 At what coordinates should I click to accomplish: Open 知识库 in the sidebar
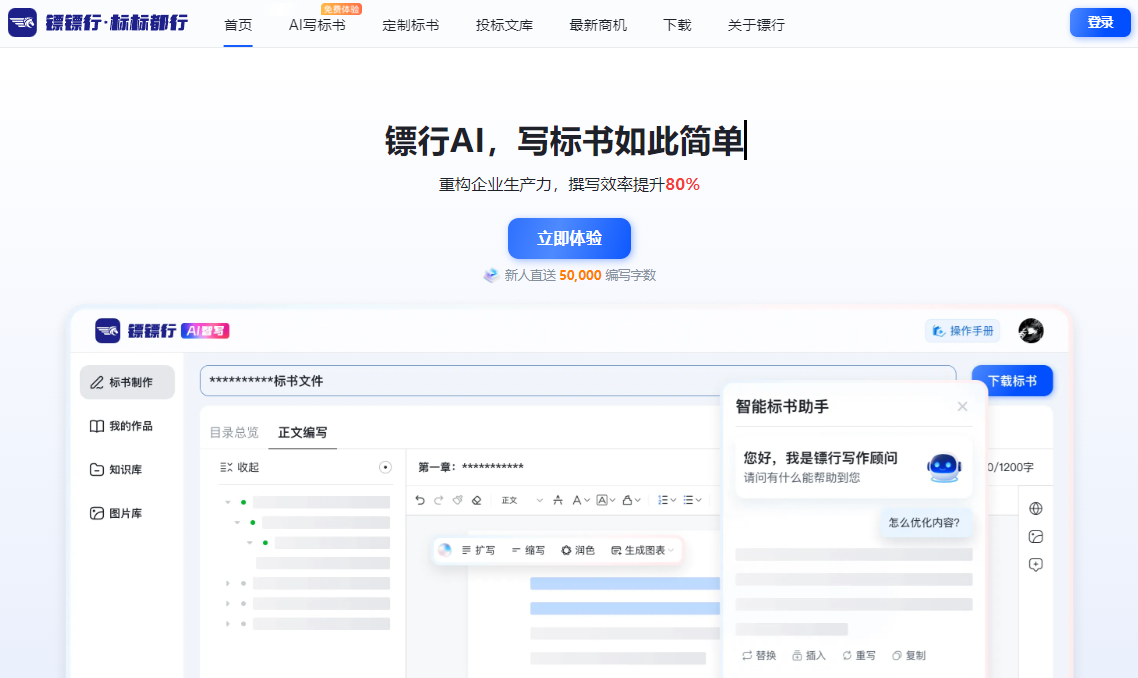click(127, 468)
